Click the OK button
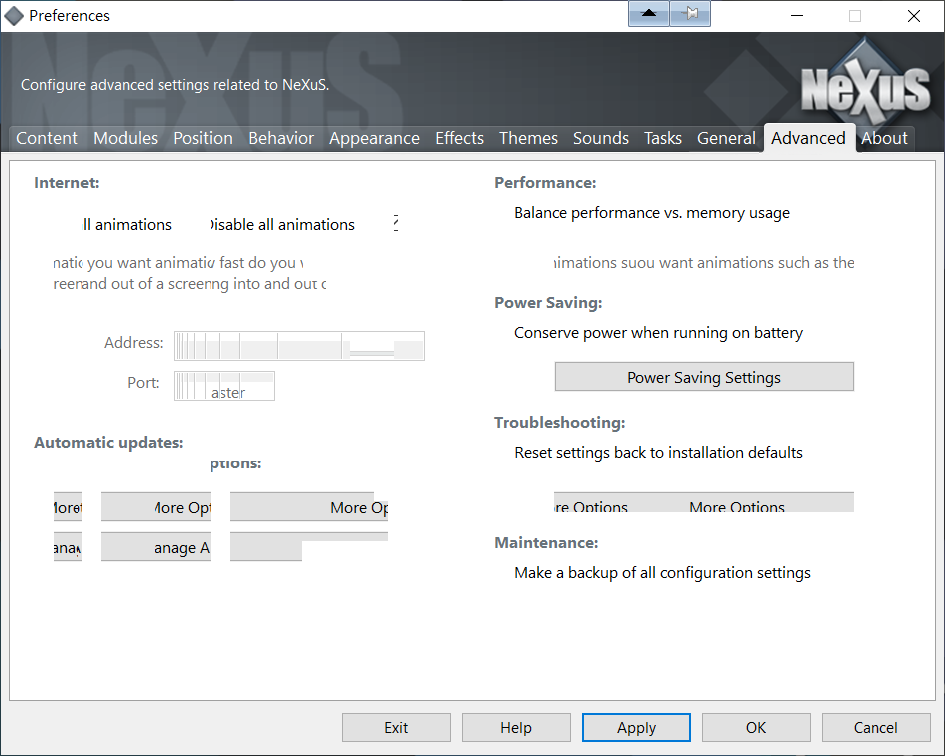Image resolution: width=945 pixels, height=756 pixels. click(x=756, y=727)
